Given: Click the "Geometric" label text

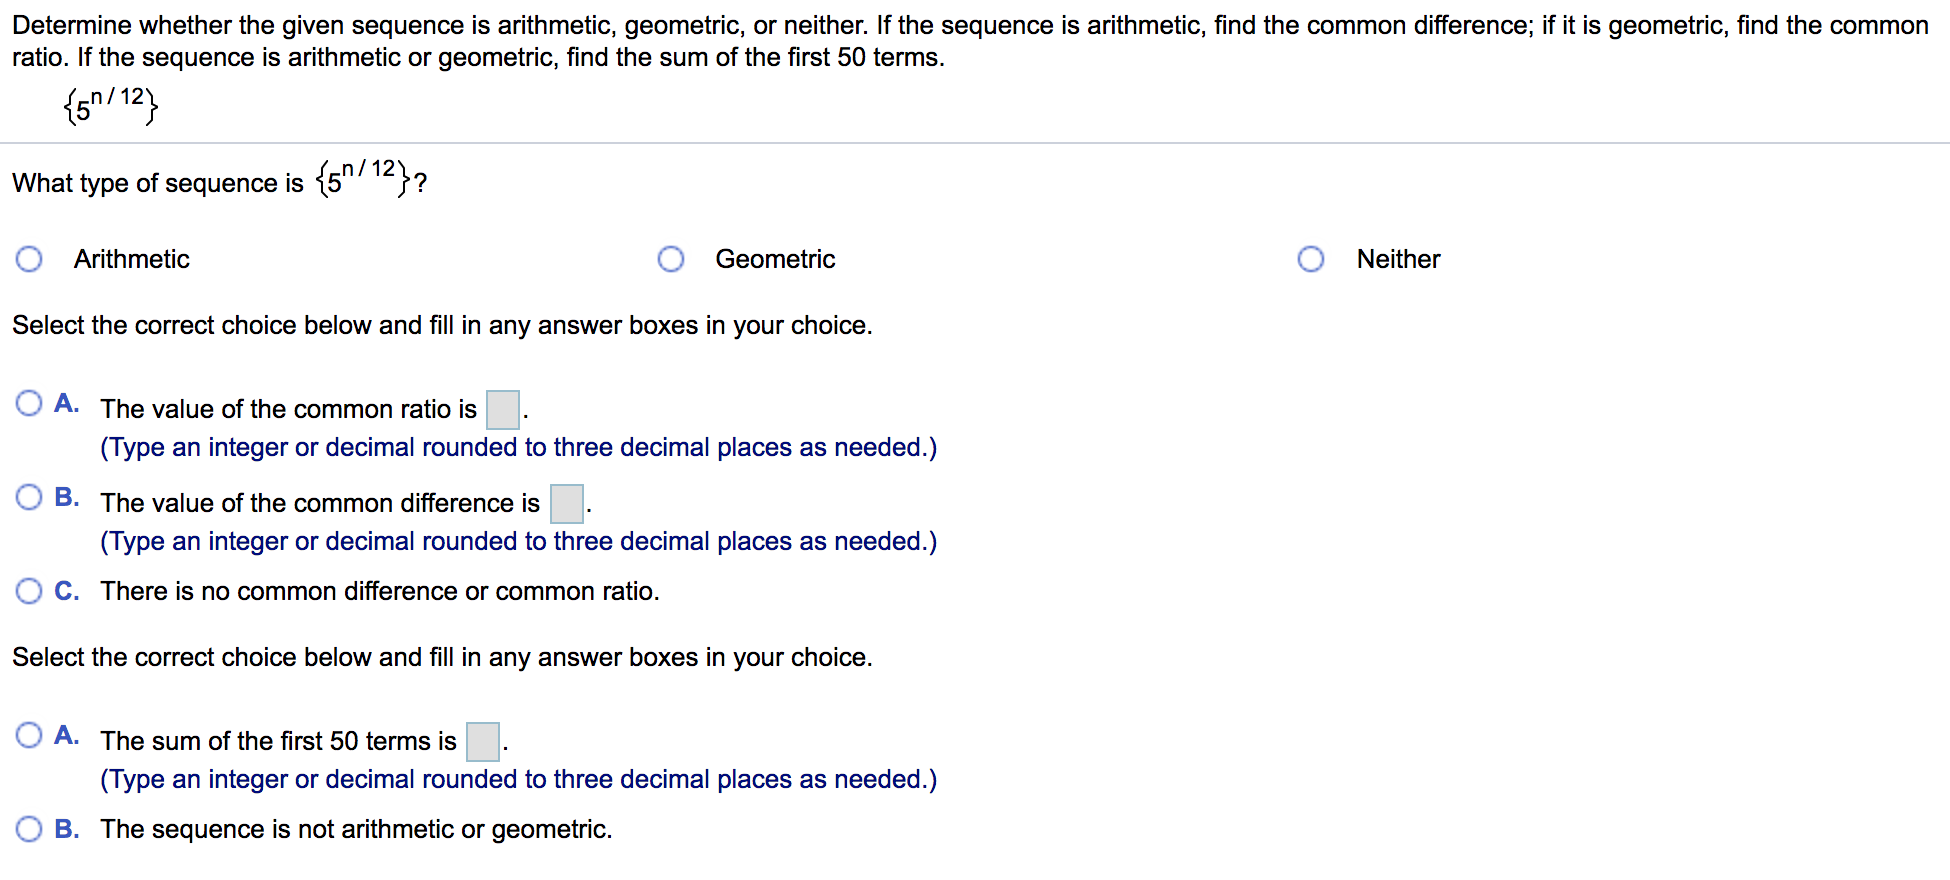Looking at the screenshot, I should click(x=775, y=259).
